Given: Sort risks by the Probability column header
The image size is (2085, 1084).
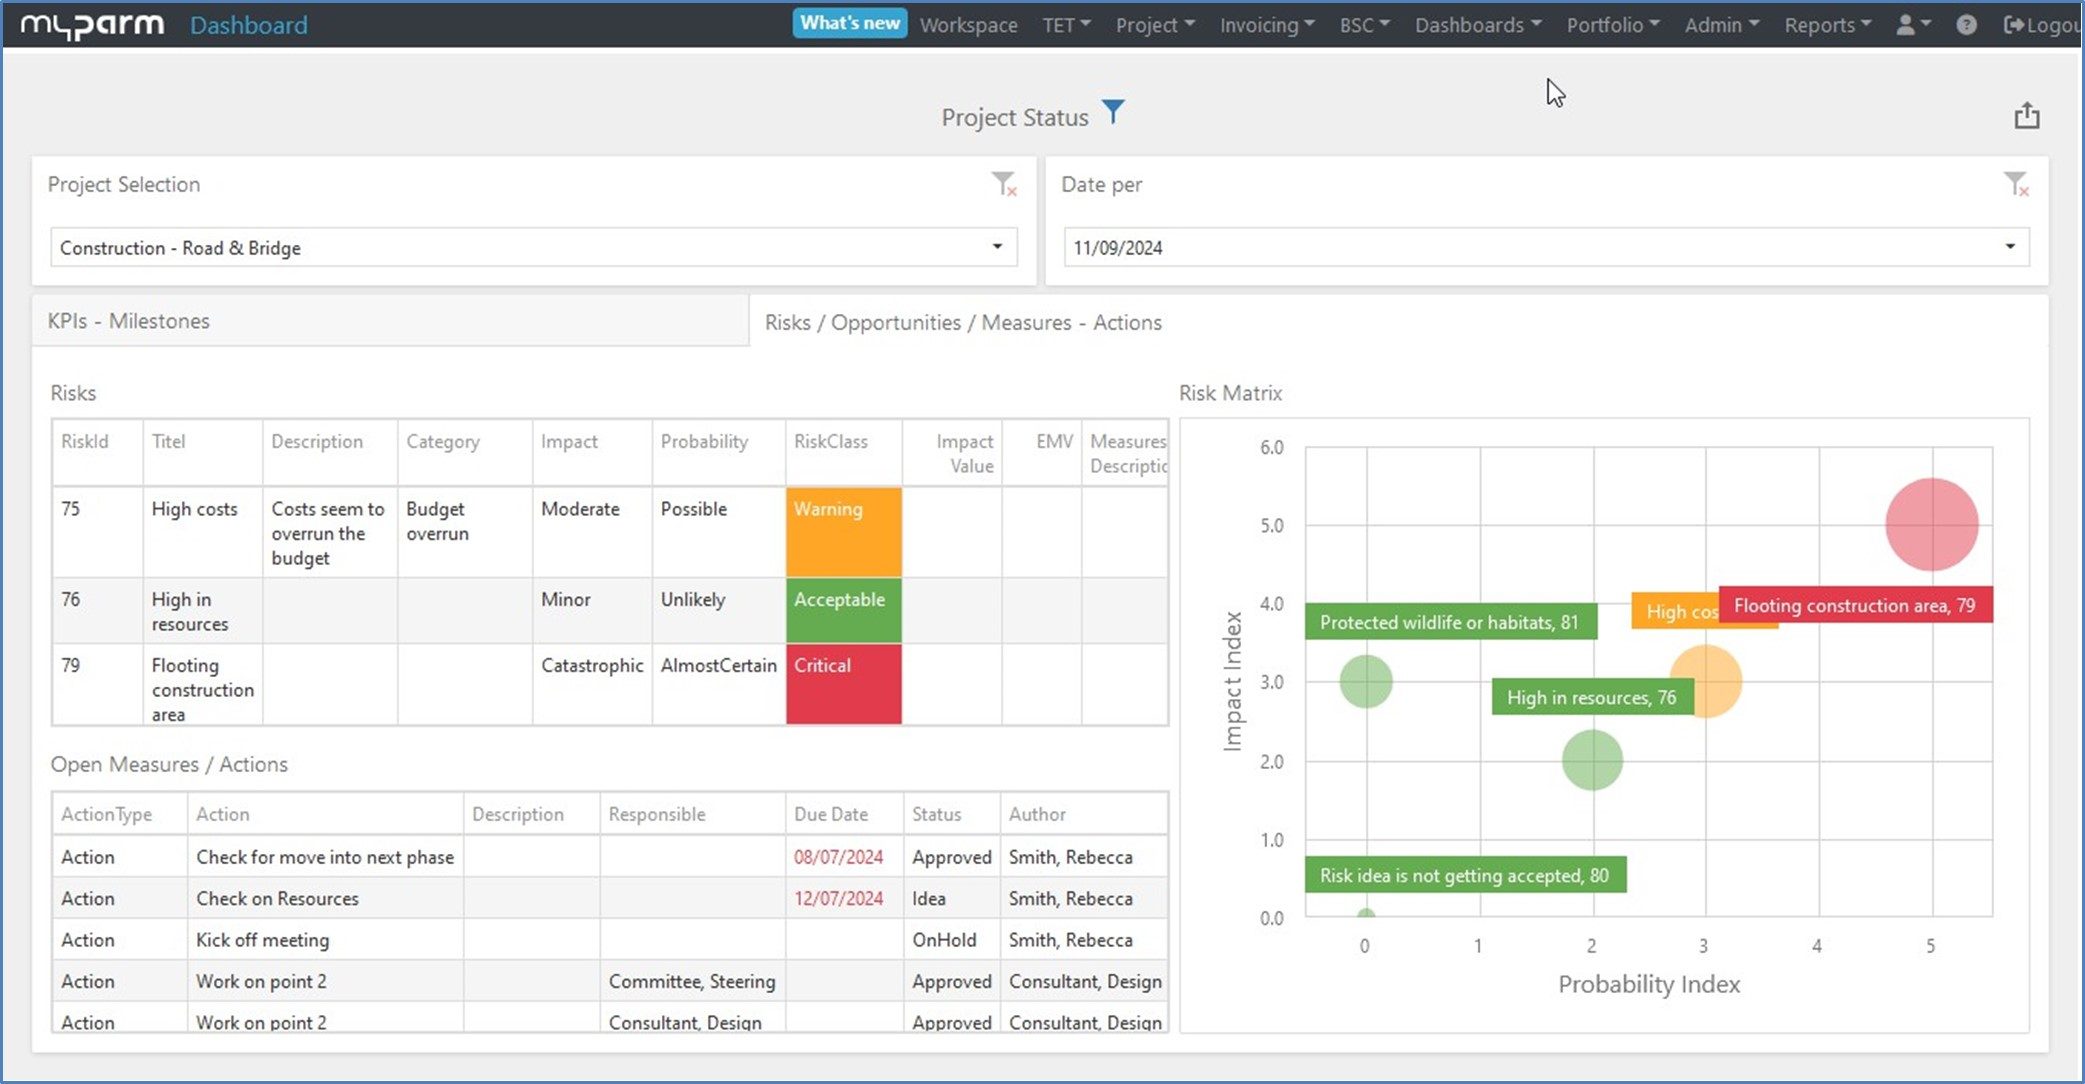Looking at the screenshot, I should pos(704,441).
